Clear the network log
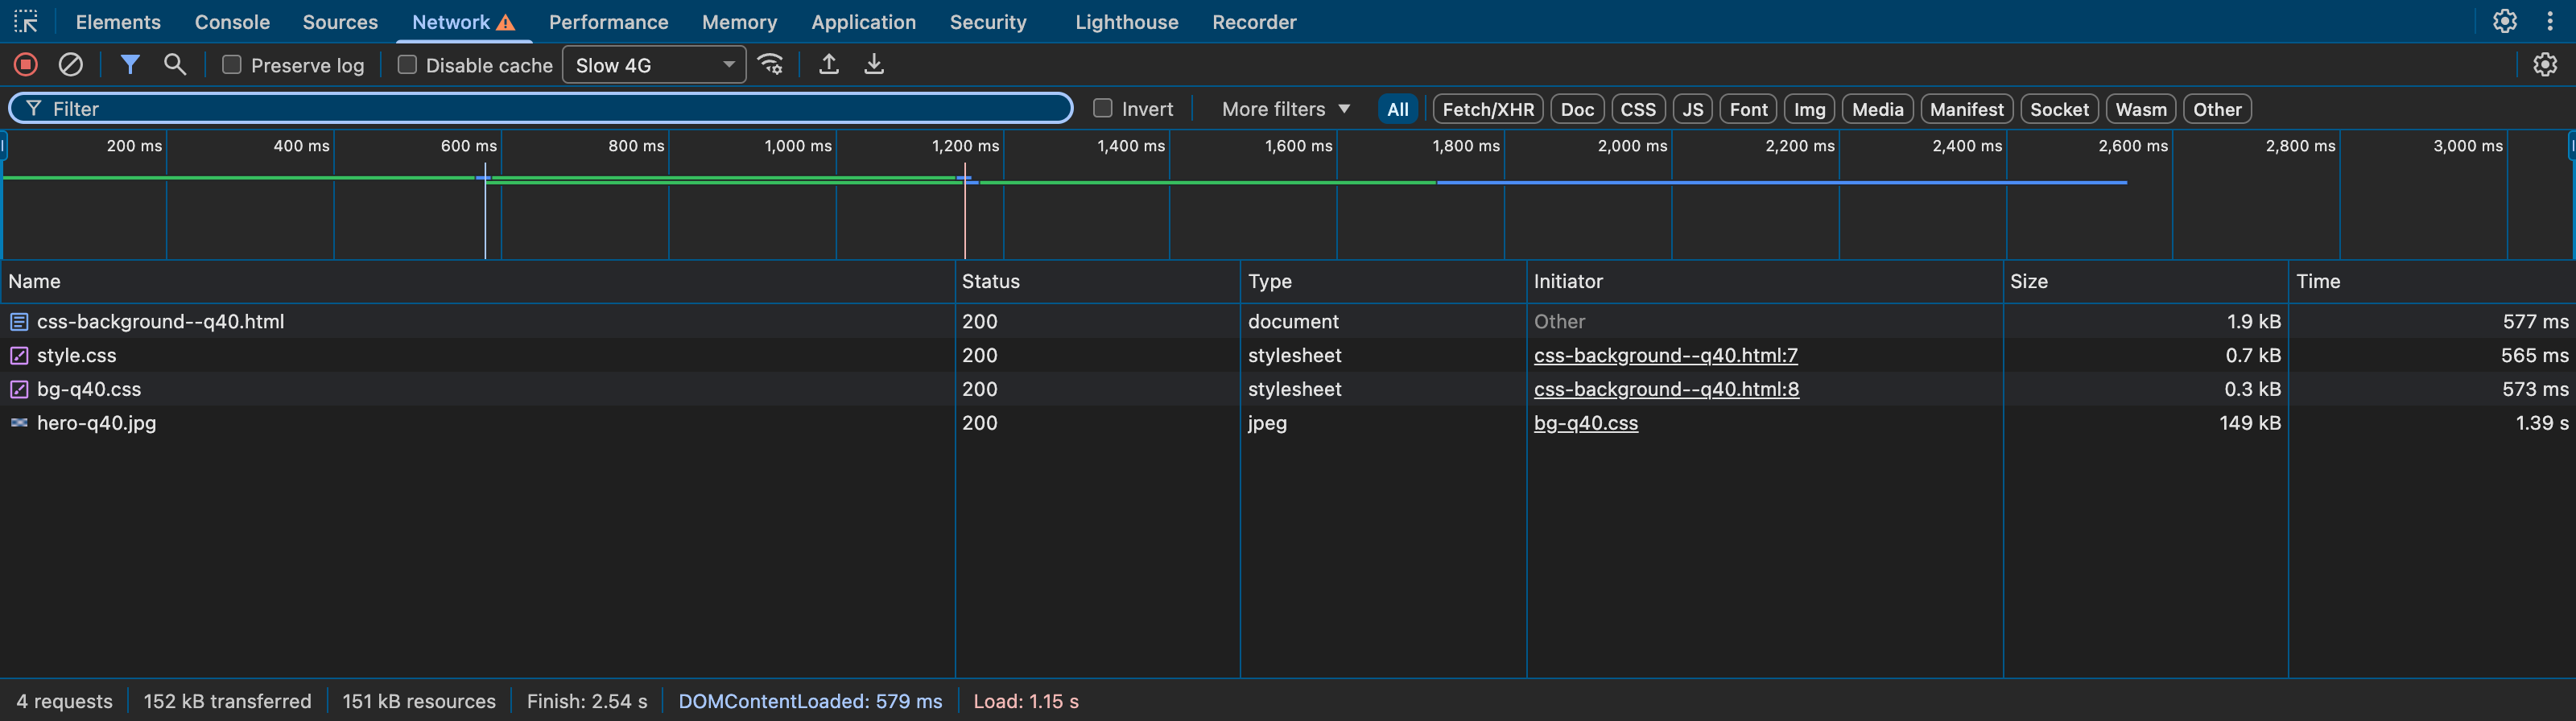 [x=71, y=65]
